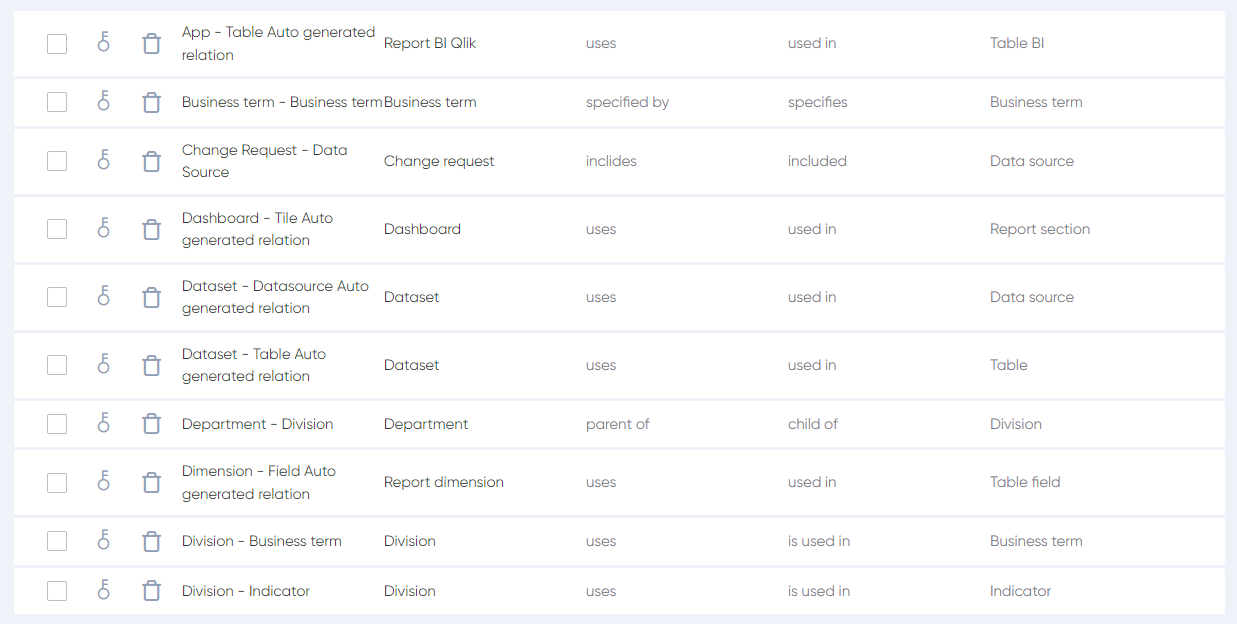Click key icon for Division - Indicator row
This screenshot has height=624, width=1237.
coord(103,591)
